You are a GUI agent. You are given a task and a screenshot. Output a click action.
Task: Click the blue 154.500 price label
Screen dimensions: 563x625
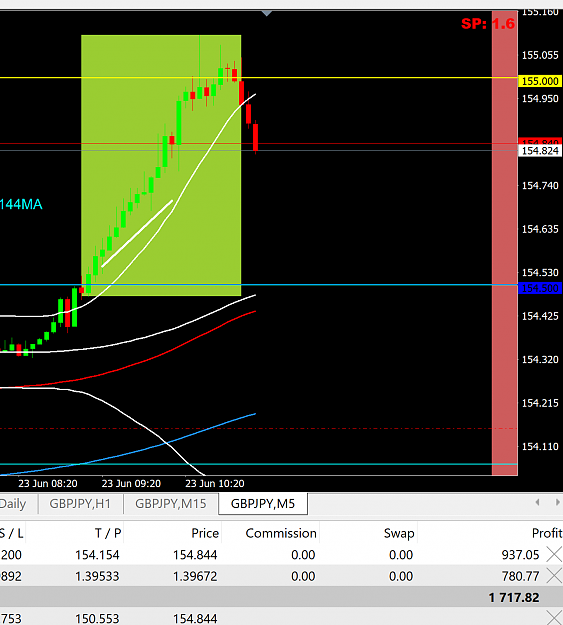[540, 288]
